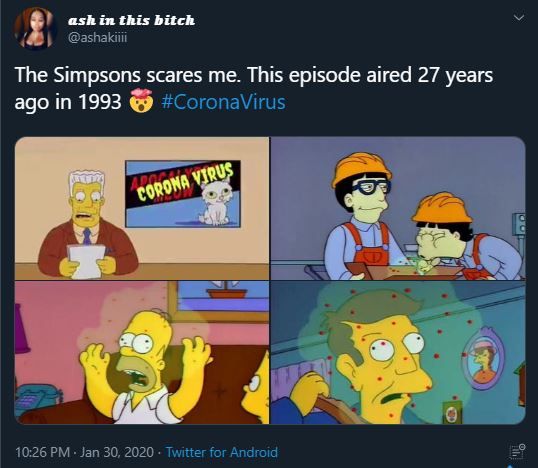Open the tweet options chevron menu

[x=519, y=17]
